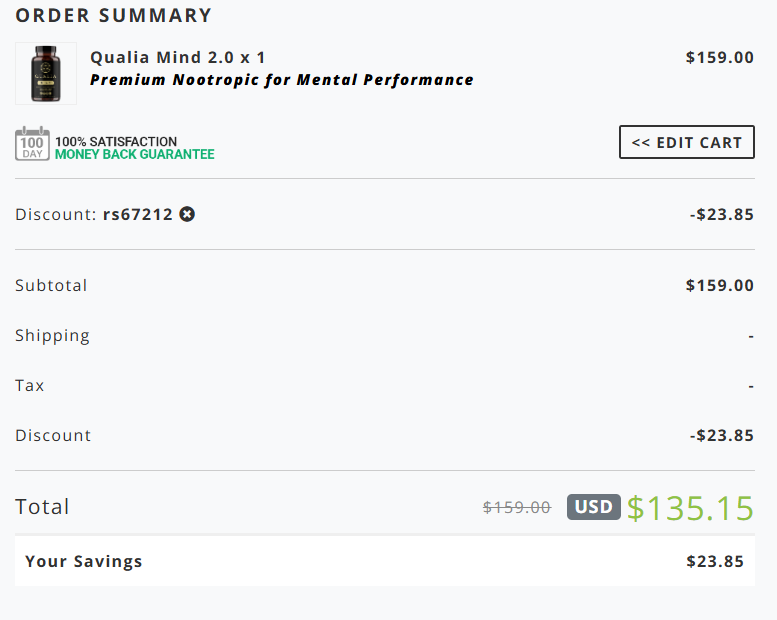
Task: Click the 100% Satisfaction text
Action: pos(116,141)
